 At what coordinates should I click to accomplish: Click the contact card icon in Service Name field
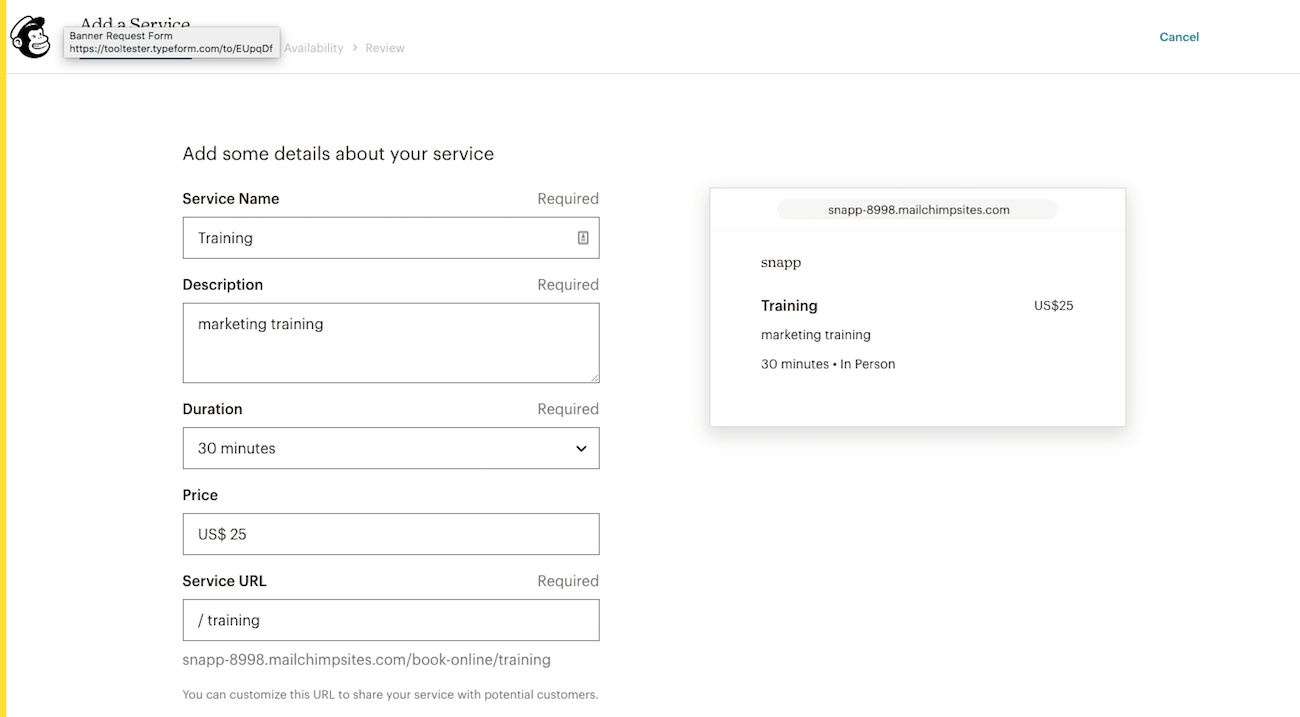click(x=583, y=238)
